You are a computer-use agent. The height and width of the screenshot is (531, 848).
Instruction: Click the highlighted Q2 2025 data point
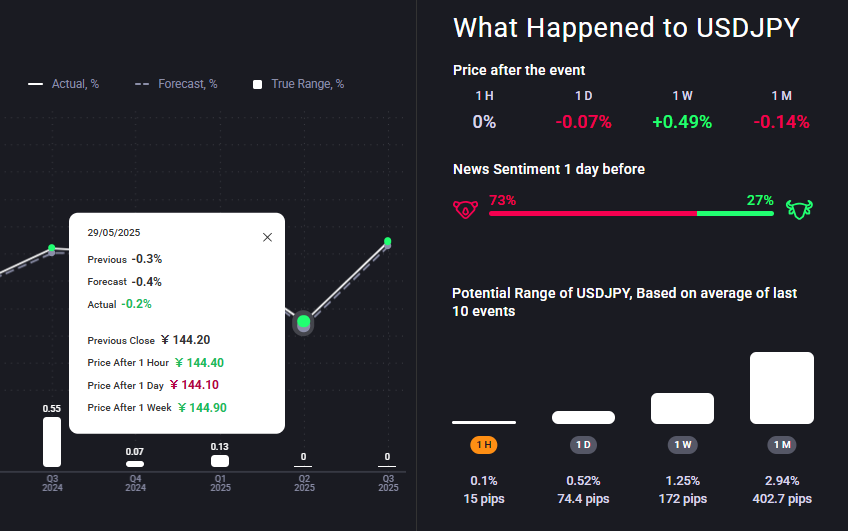(x=303, y=323)
